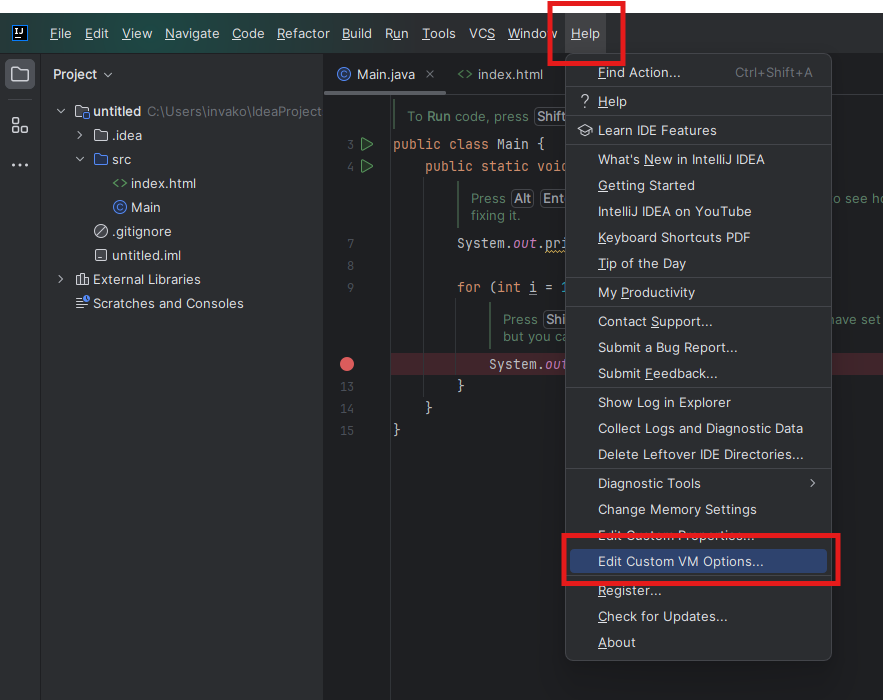Close the Main.java editor tab
This screenshot has width=883, height=700.
pyautogui.click(x=430, y=74)
